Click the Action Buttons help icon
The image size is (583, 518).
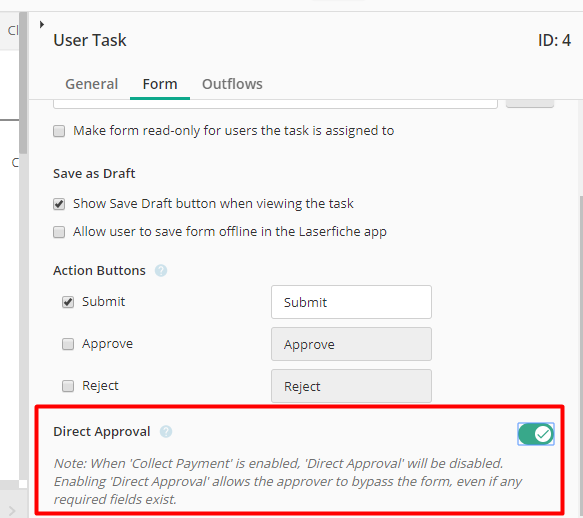pos(161,271)
